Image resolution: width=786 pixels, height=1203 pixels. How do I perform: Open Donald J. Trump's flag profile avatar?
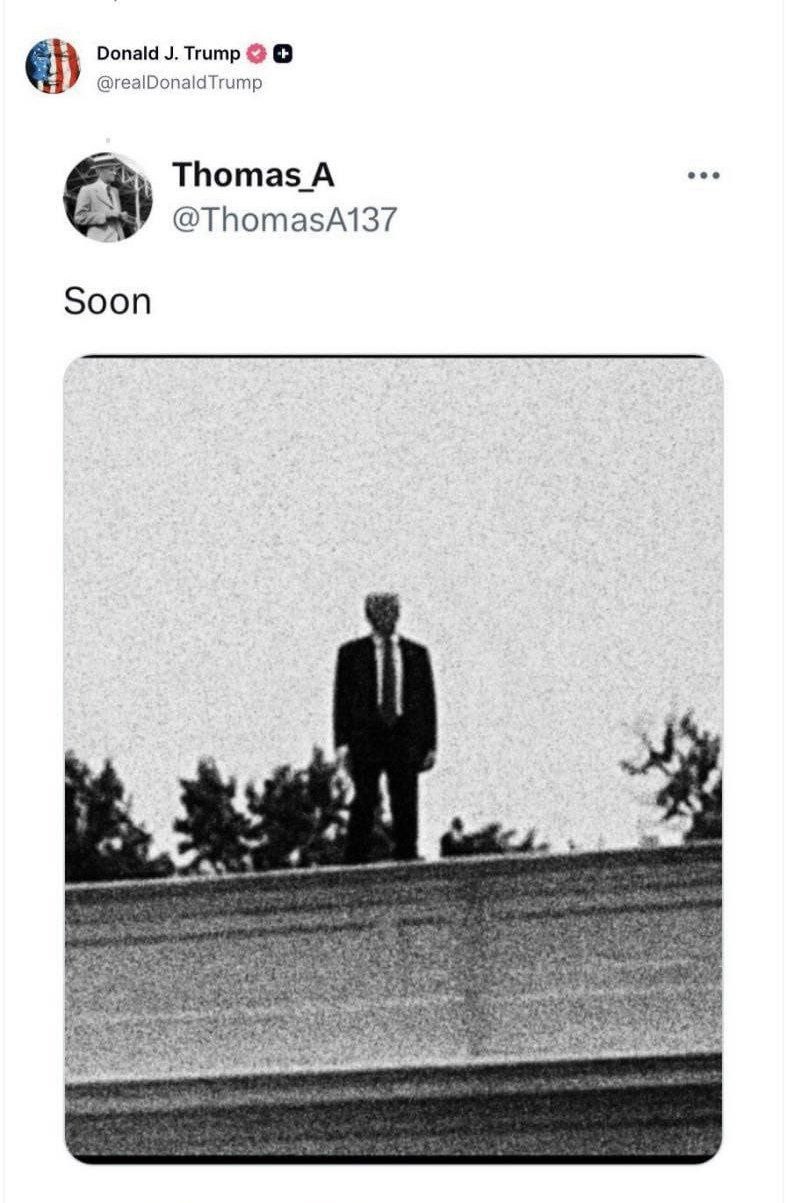pyautogui.click(x=52, y=66)
